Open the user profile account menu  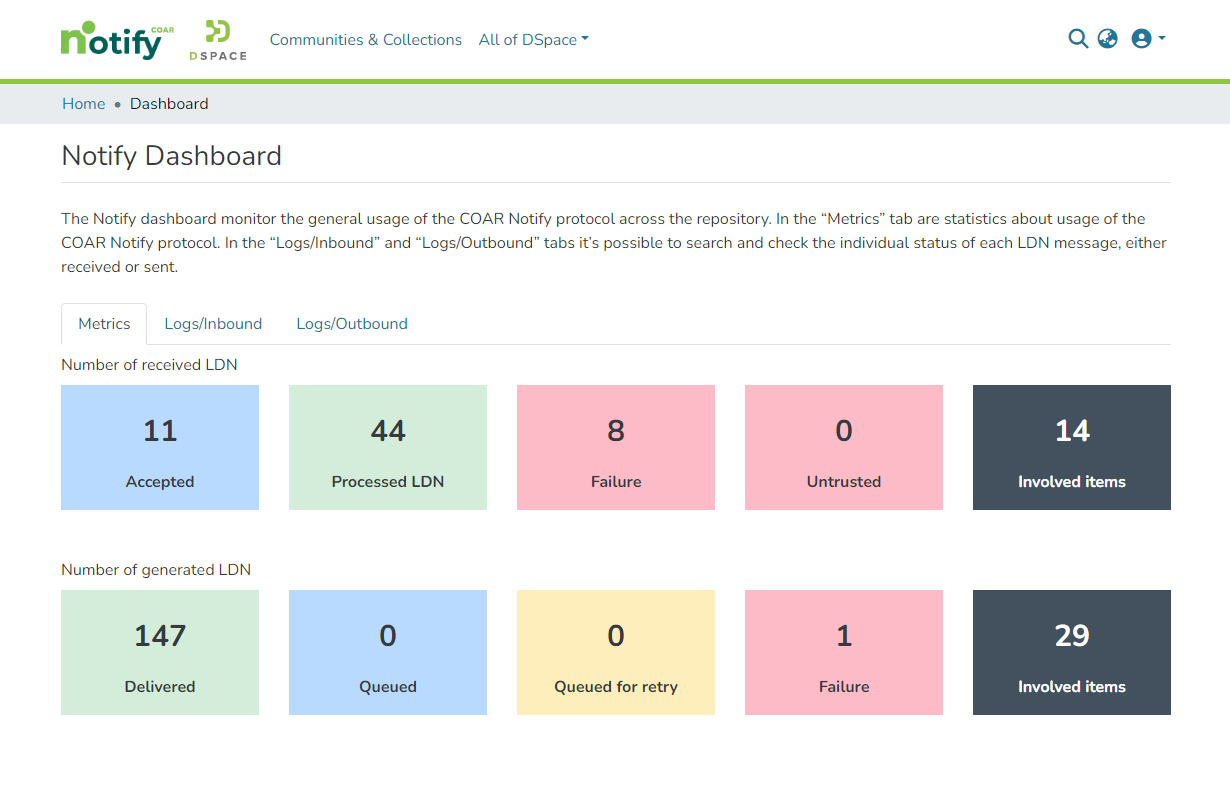tap(1147, 39)
